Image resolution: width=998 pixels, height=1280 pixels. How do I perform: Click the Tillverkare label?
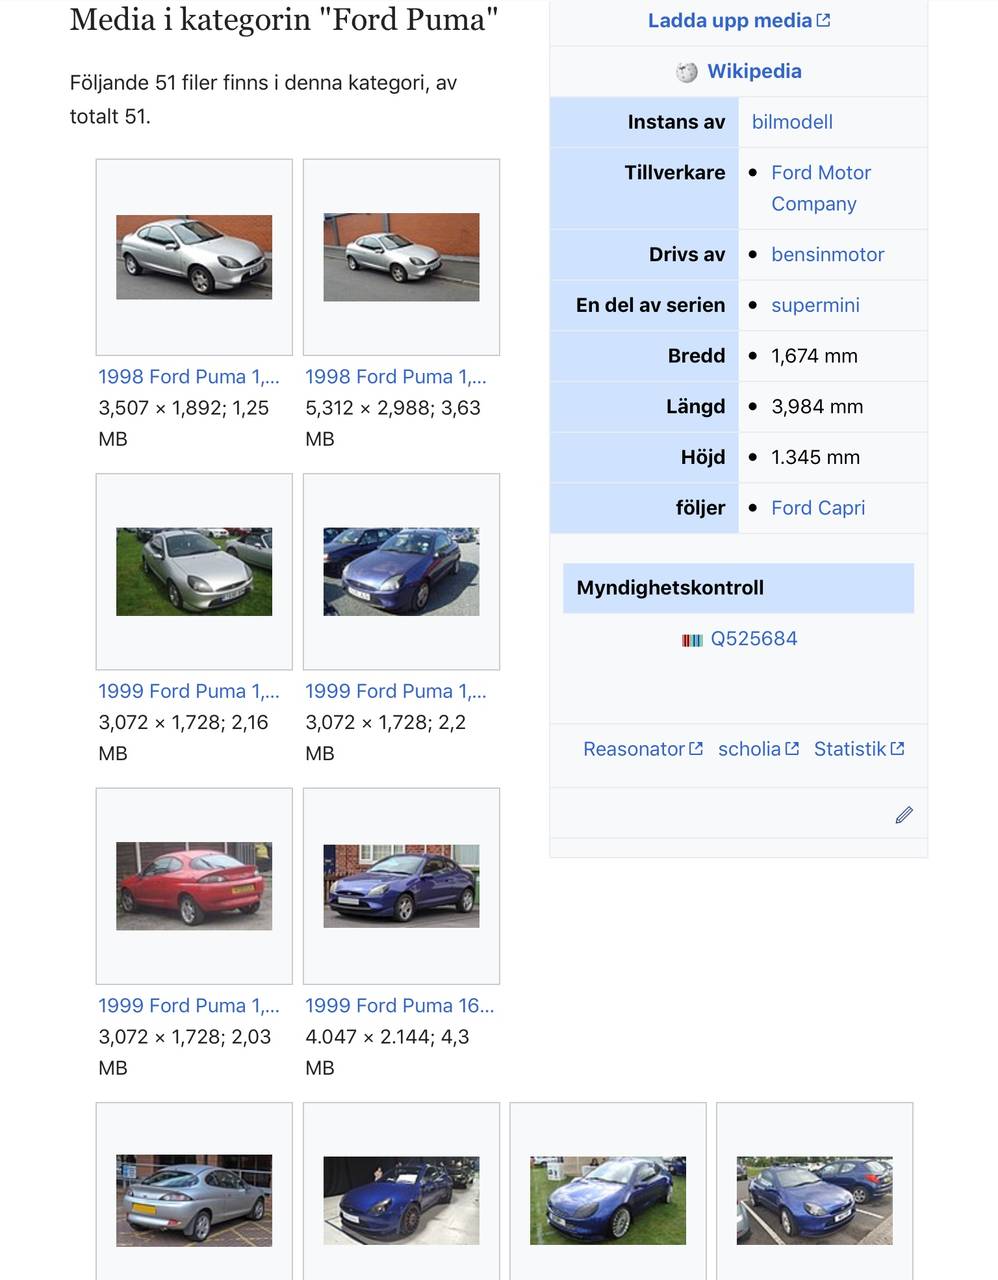pyautogui.click(x=675, y=172)
